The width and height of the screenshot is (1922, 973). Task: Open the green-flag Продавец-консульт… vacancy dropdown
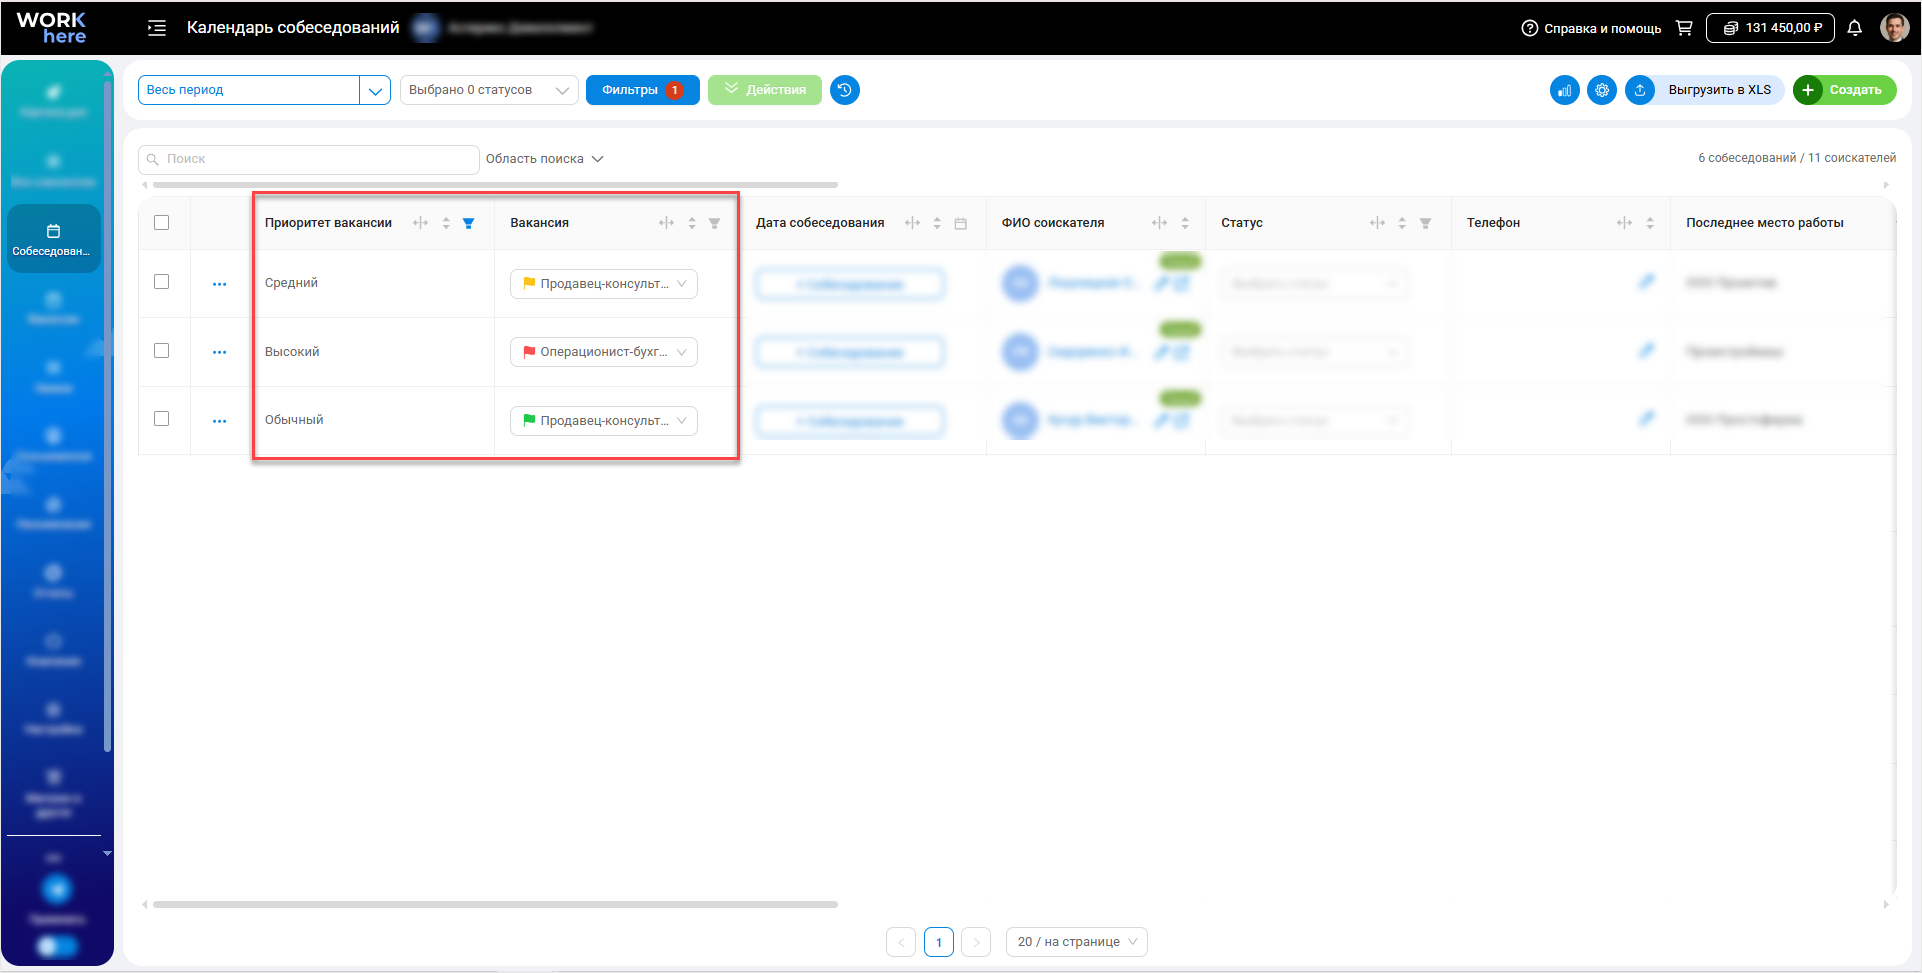604,421
